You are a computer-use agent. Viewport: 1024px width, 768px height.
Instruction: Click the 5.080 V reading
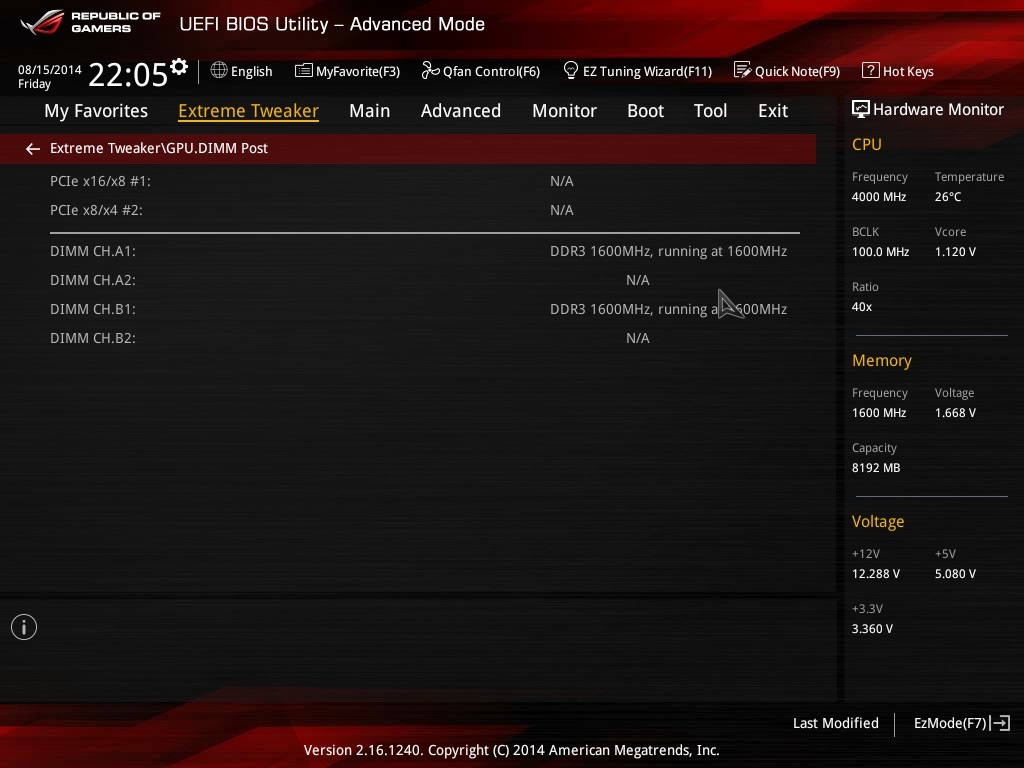pyautogui.click(x=955, y=573)
